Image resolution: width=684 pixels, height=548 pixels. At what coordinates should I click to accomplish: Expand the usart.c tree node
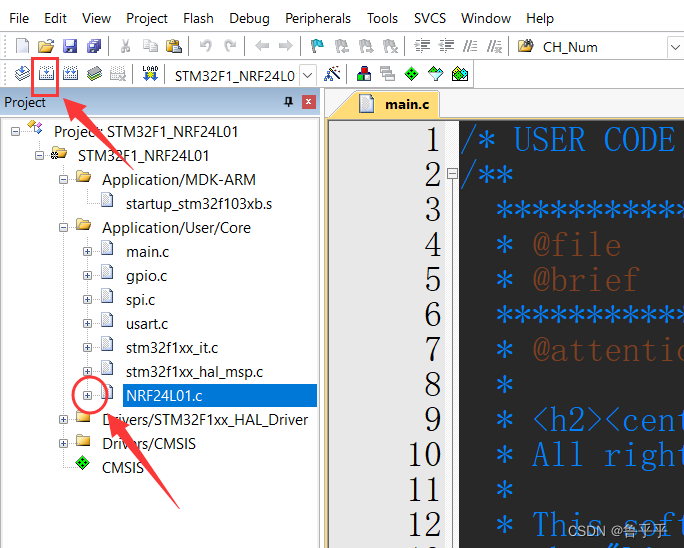tap(87, 323)
